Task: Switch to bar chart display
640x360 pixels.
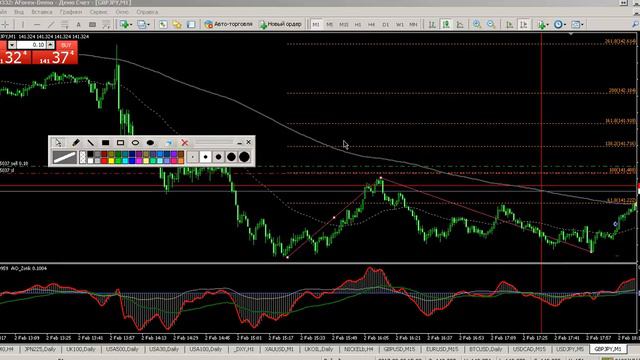Action: click(x=432, y=24)
